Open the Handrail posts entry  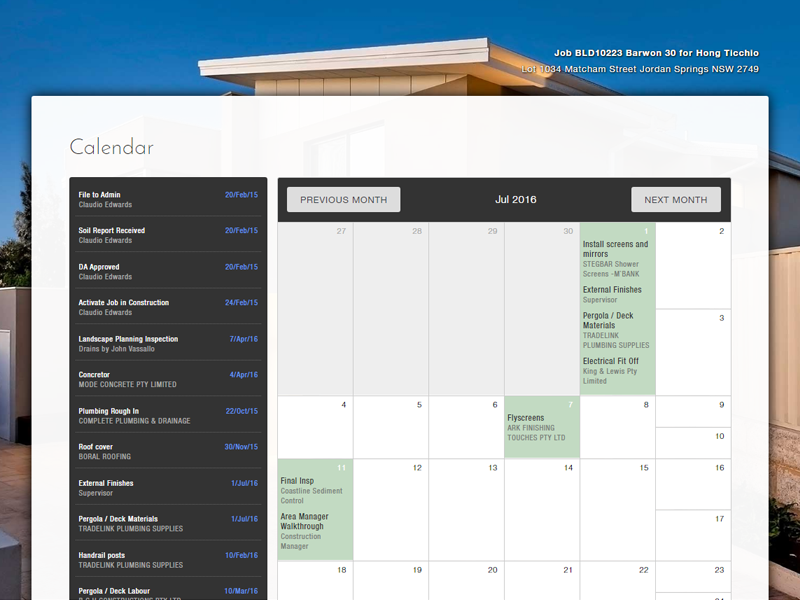point(168,560)
